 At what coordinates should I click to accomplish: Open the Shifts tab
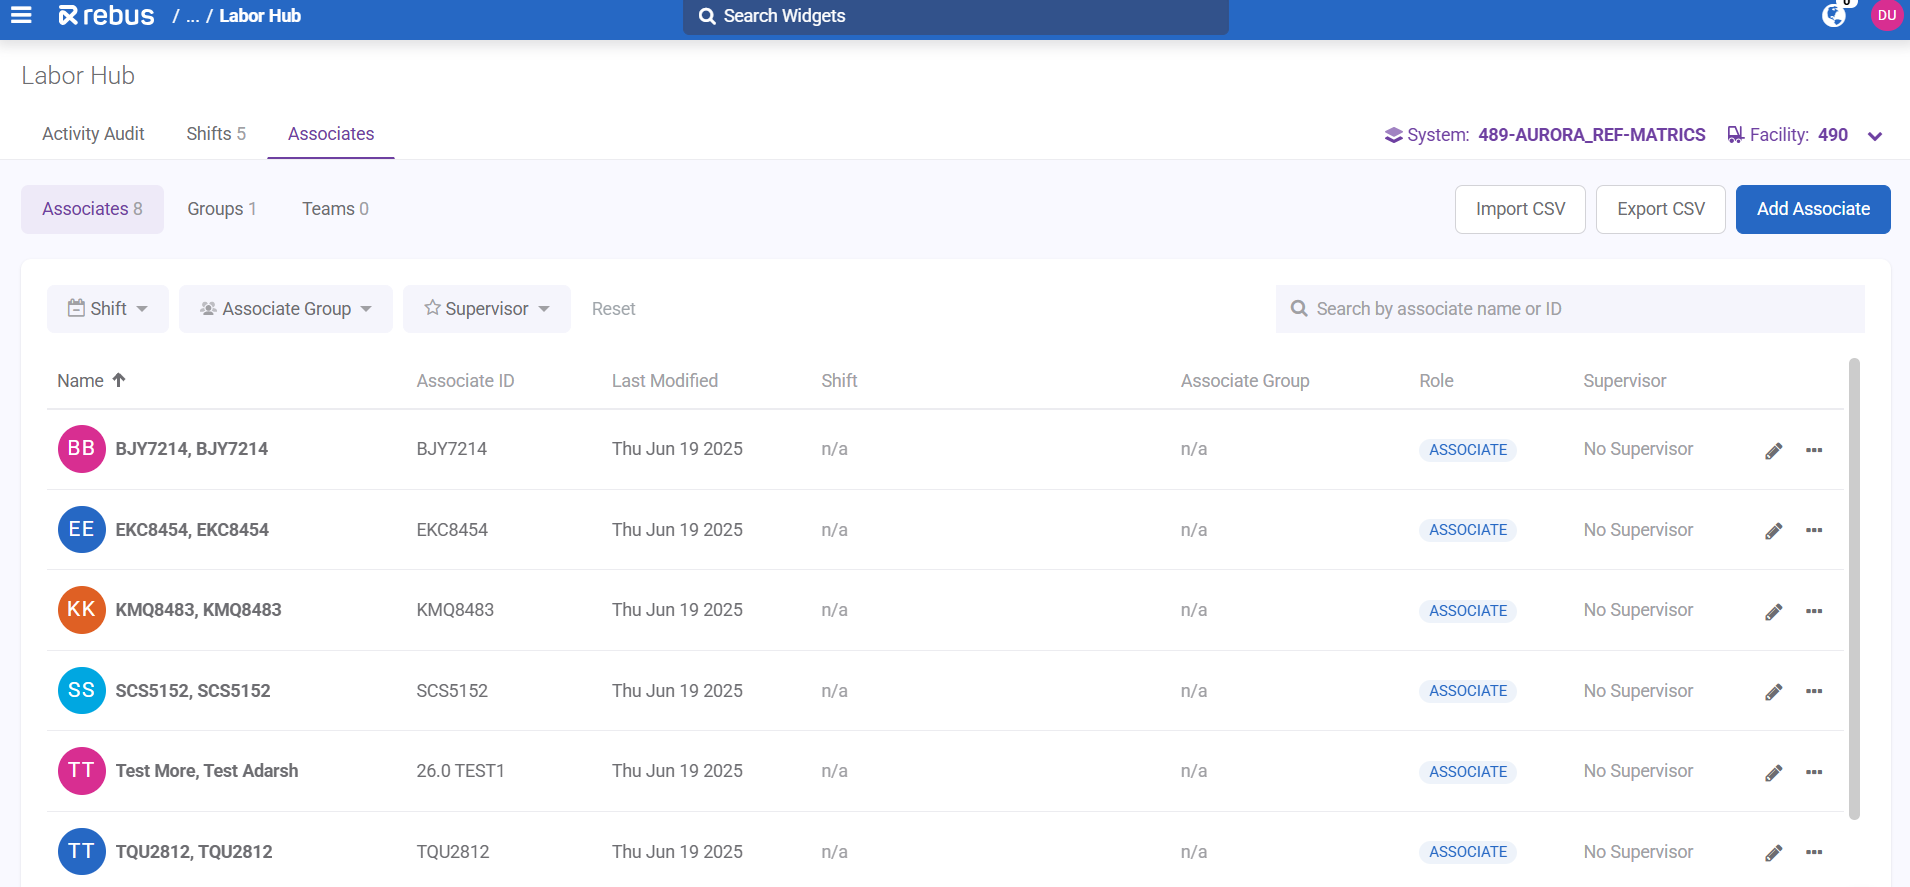pyautogui.click(x=216, y=134)
